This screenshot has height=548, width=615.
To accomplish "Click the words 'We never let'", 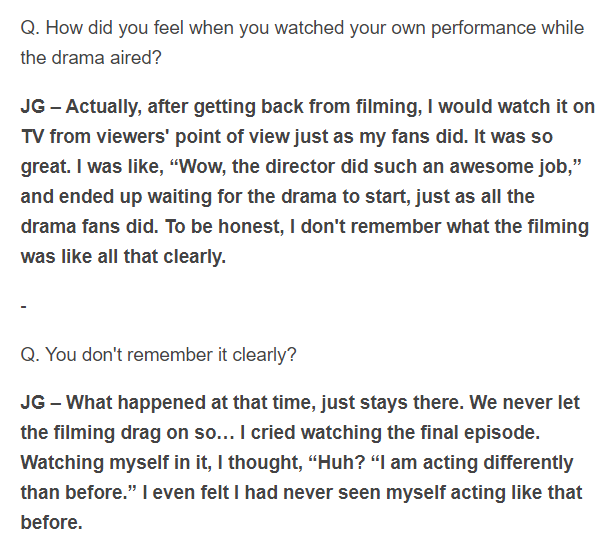I will (x=524, y=403).
